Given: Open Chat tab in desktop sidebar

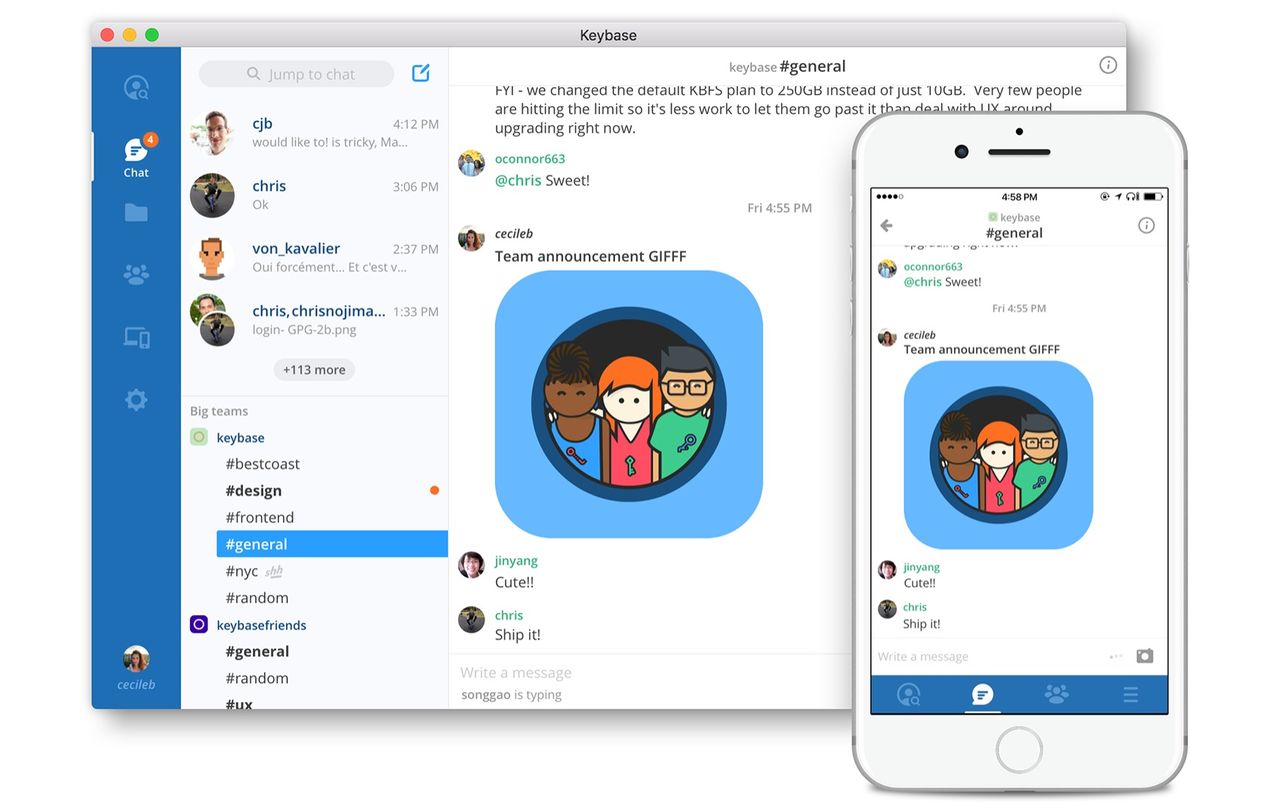Looking at the screenshot, I should 136,156.
